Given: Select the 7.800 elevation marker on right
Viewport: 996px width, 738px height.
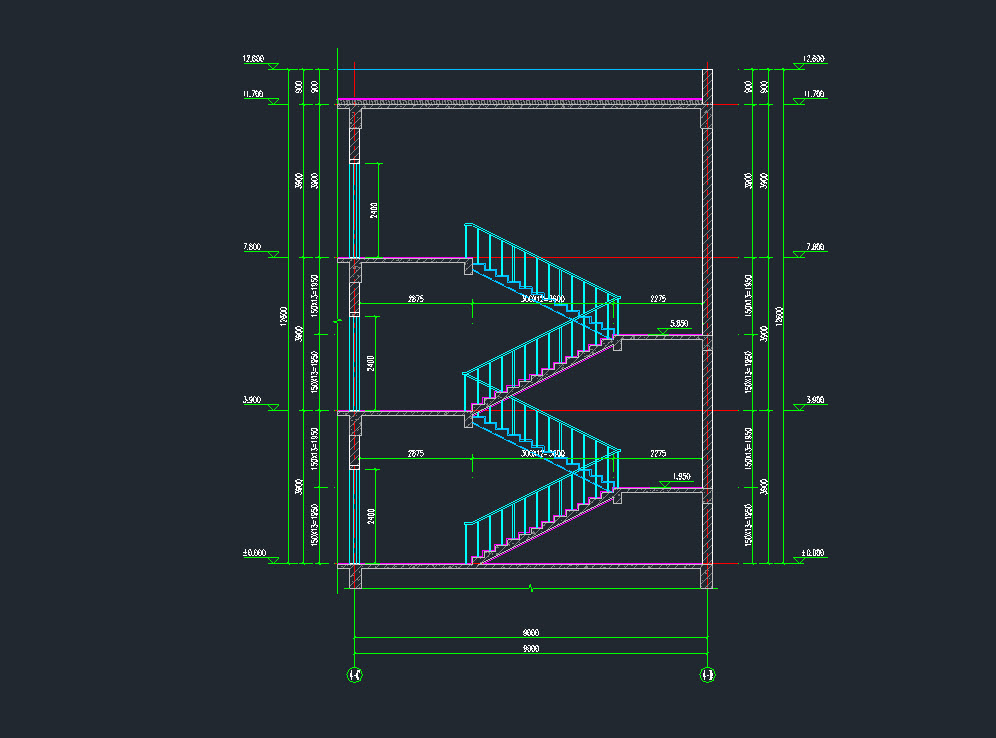Looking at the screenshot, I should coord(814,248).
